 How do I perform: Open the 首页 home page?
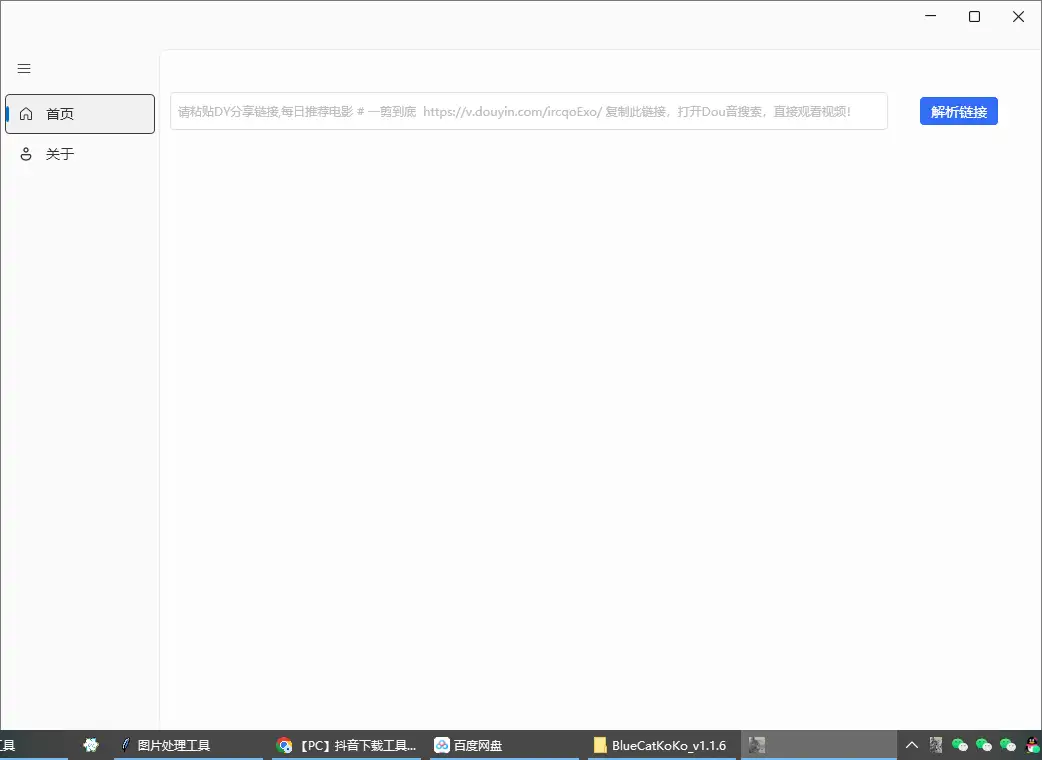point(80,114)
